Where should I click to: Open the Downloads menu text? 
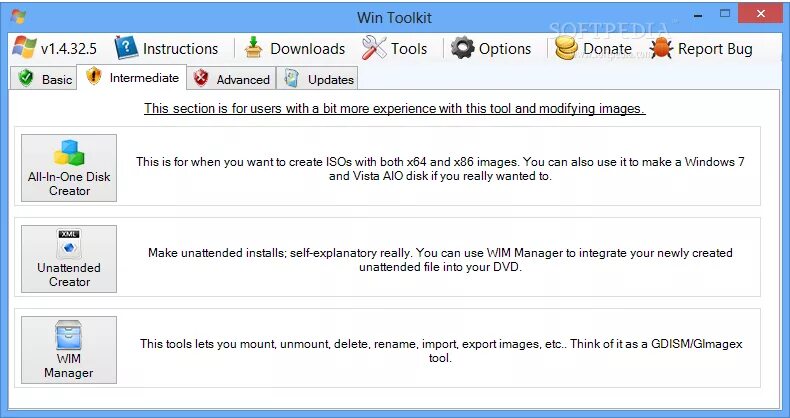tap(307, 49)
